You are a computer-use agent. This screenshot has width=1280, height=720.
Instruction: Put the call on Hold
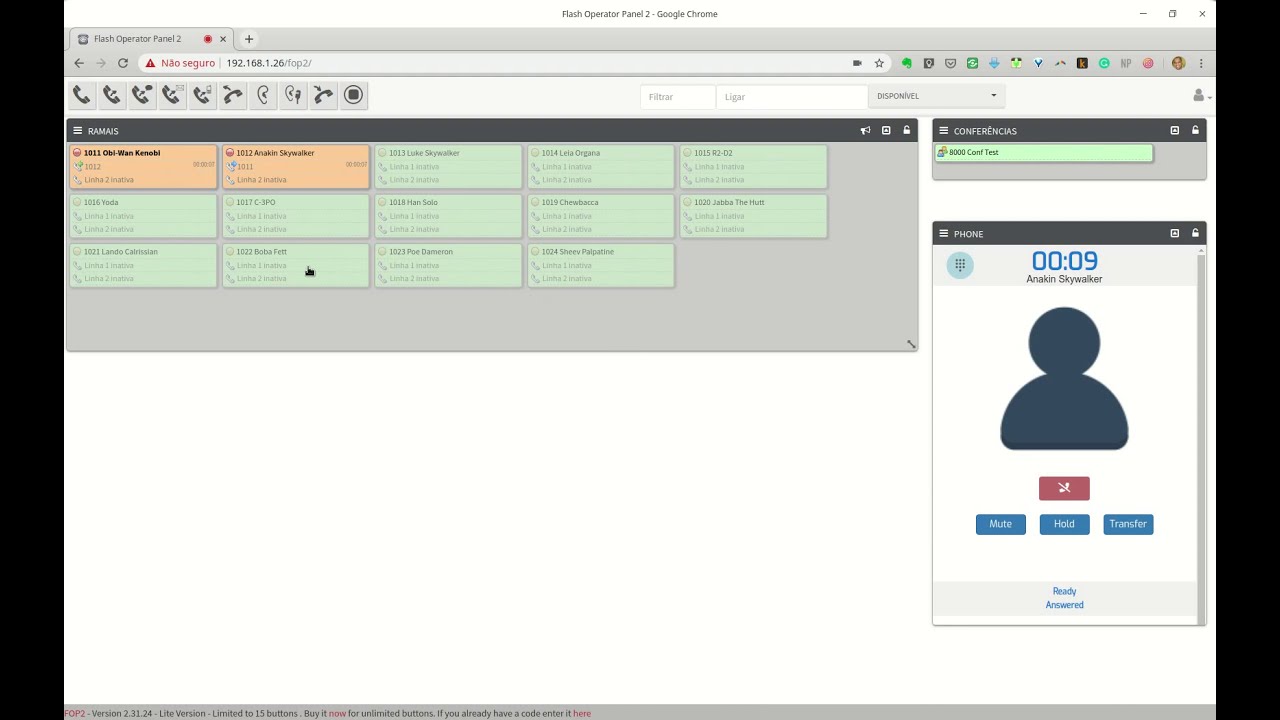point(1064,524)
